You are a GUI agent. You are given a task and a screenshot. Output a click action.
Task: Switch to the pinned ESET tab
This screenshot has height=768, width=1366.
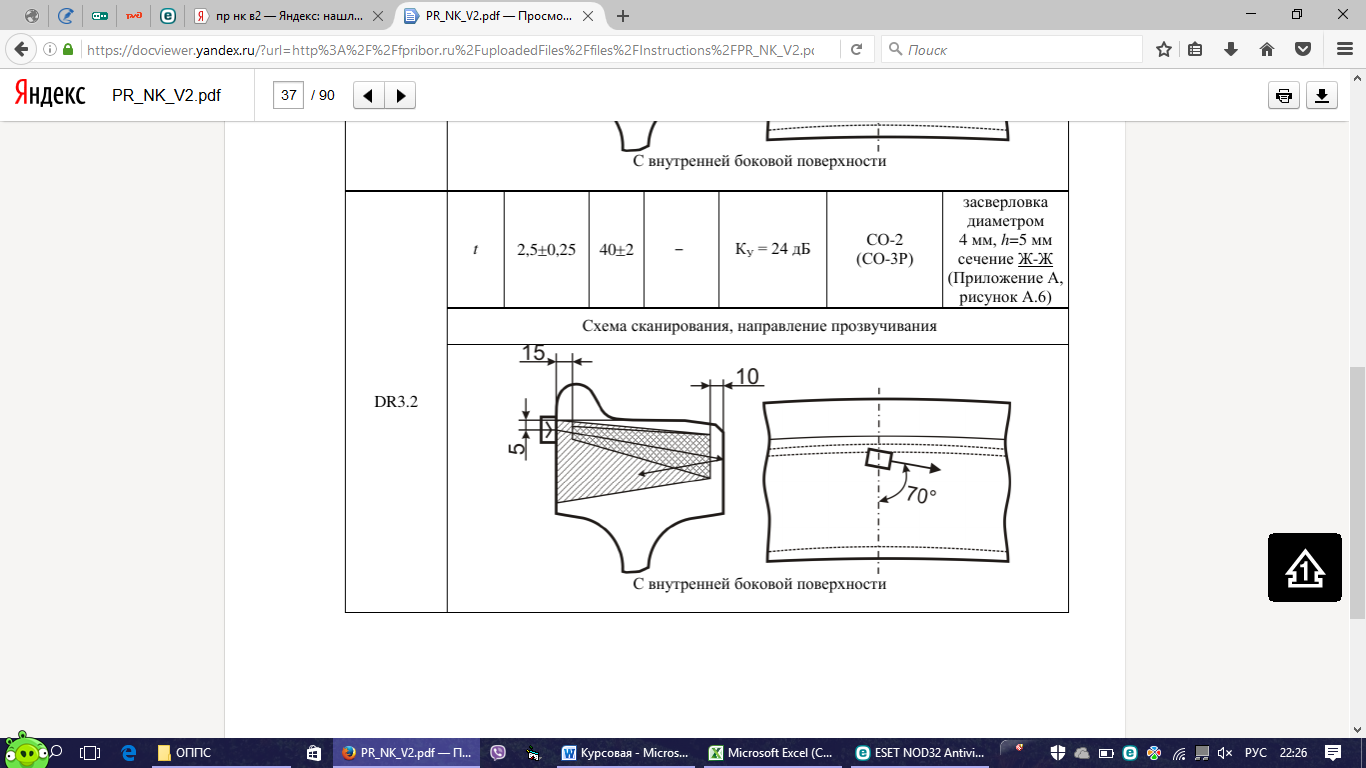pyautogui.click(x=167, y=16)
